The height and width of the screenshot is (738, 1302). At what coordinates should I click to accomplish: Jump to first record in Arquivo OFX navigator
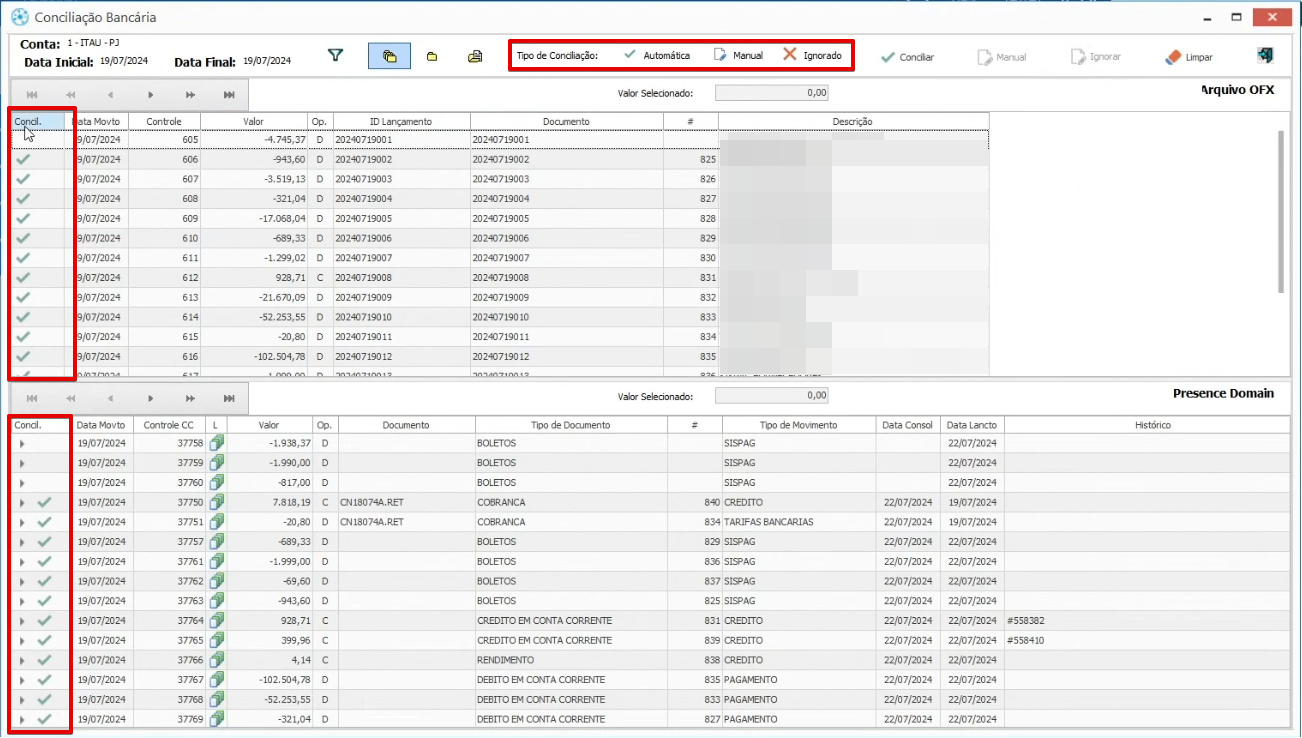[32, 95]
